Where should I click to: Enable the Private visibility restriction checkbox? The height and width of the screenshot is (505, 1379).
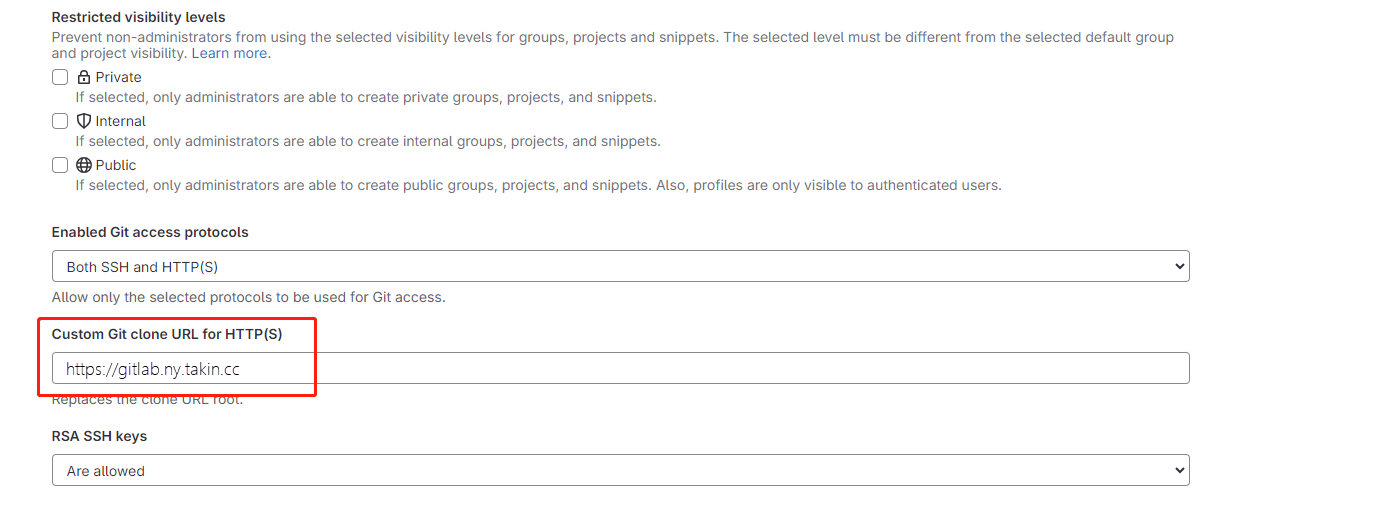coord(60,77)
